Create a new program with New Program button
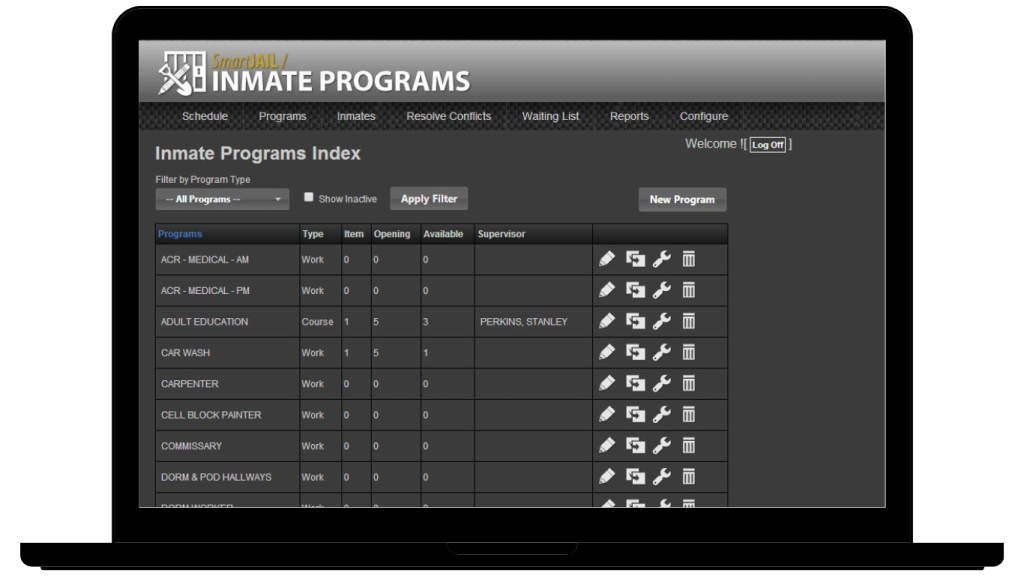The width and height of the screenshot is (1024, 576). pyautogui.click(x=682, y=199)
